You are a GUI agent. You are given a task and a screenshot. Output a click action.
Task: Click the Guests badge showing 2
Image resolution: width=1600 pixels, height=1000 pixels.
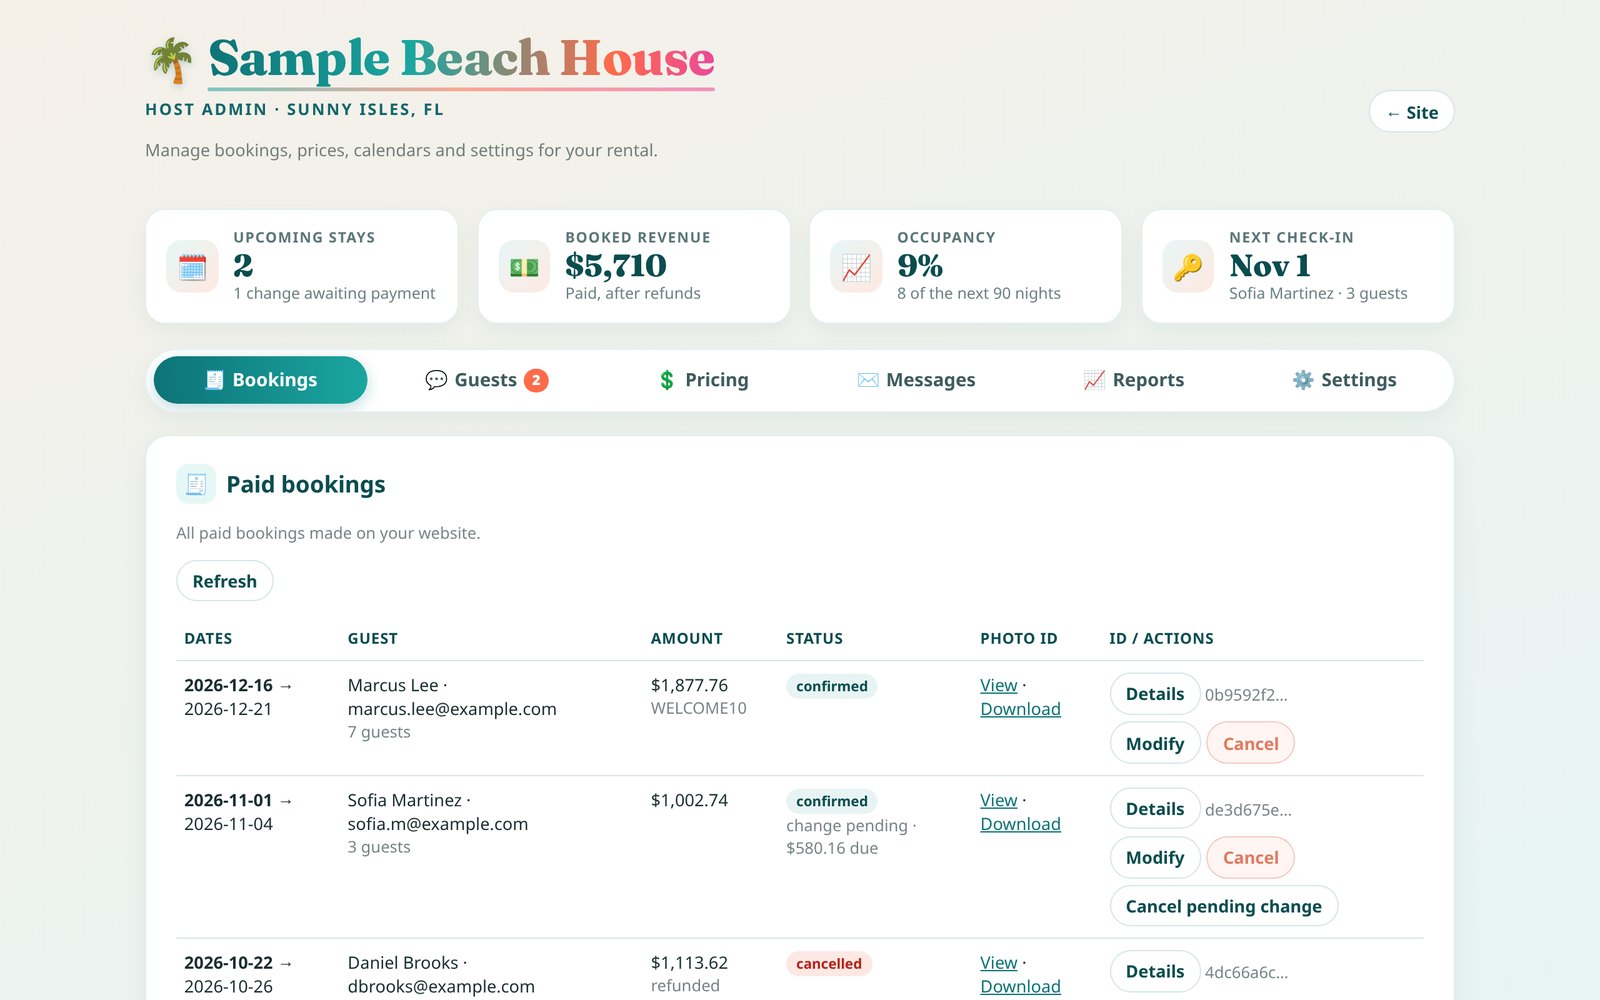click(x=536, y=380)
